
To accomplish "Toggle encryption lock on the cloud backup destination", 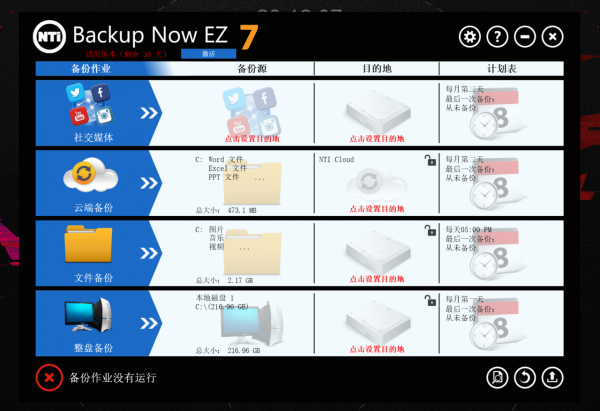I will [x=430, y=160].
